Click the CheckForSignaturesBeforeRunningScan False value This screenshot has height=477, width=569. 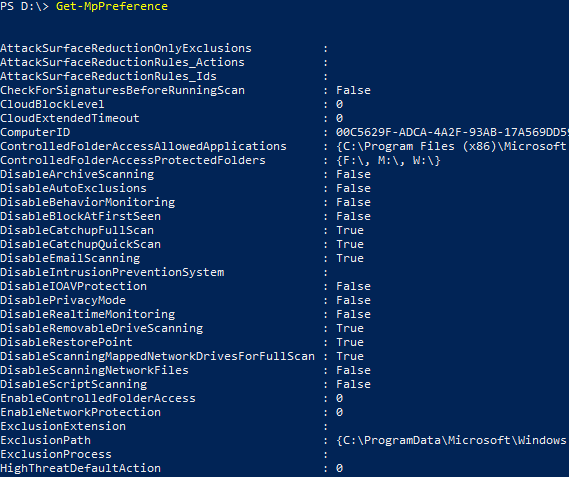click(353, 90)
